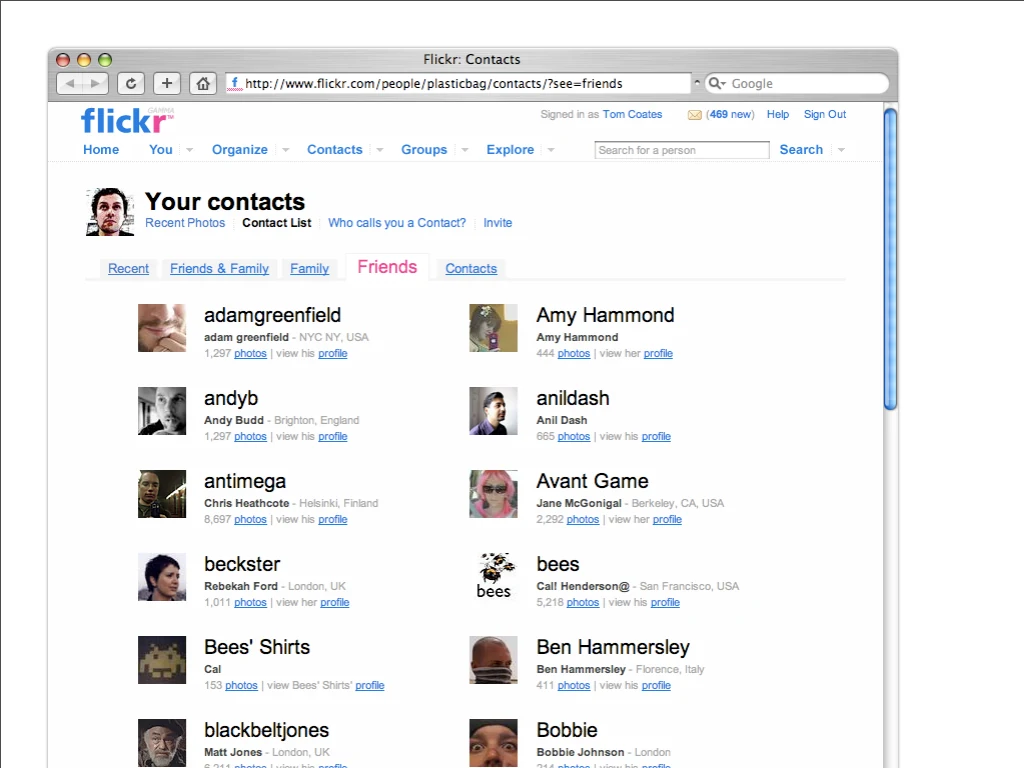The width and height of the screenshot is (1024, 768).
Task: Click the Google search magnifier icon
Action: click(x=715, y=83)
